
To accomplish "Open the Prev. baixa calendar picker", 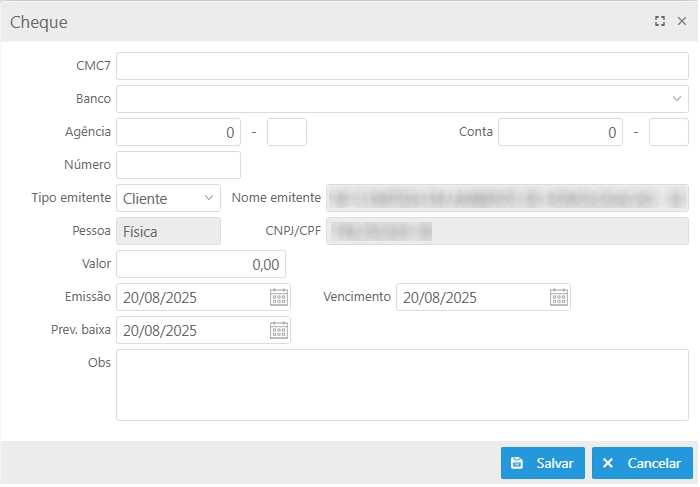I will pyautogui.click(x=279, y=330).
